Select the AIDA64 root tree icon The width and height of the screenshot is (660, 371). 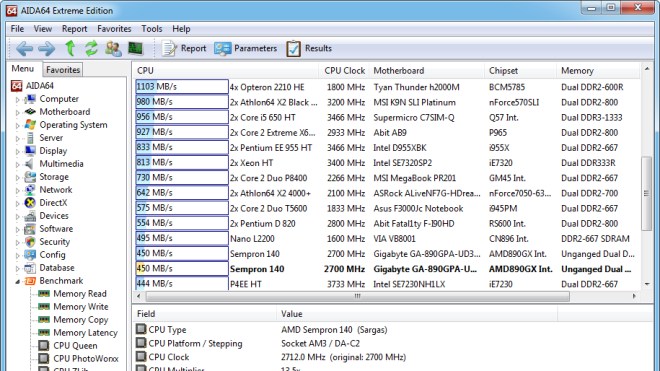16,86
